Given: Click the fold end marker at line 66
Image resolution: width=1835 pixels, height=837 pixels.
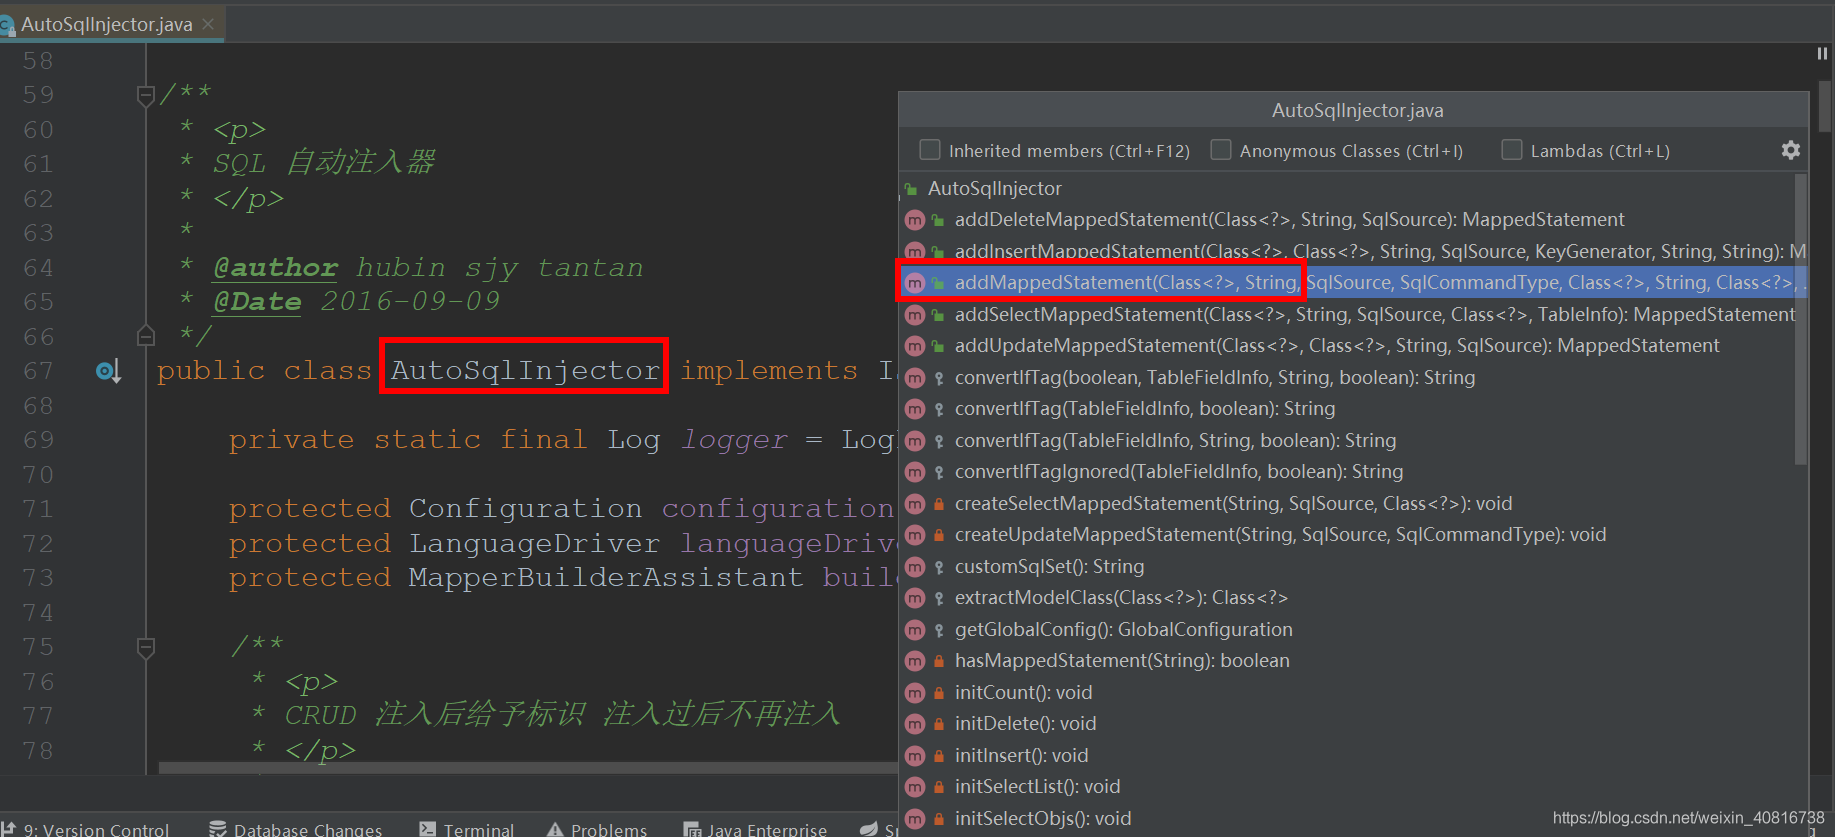Looking at the screenshot, I should [145, 335].
